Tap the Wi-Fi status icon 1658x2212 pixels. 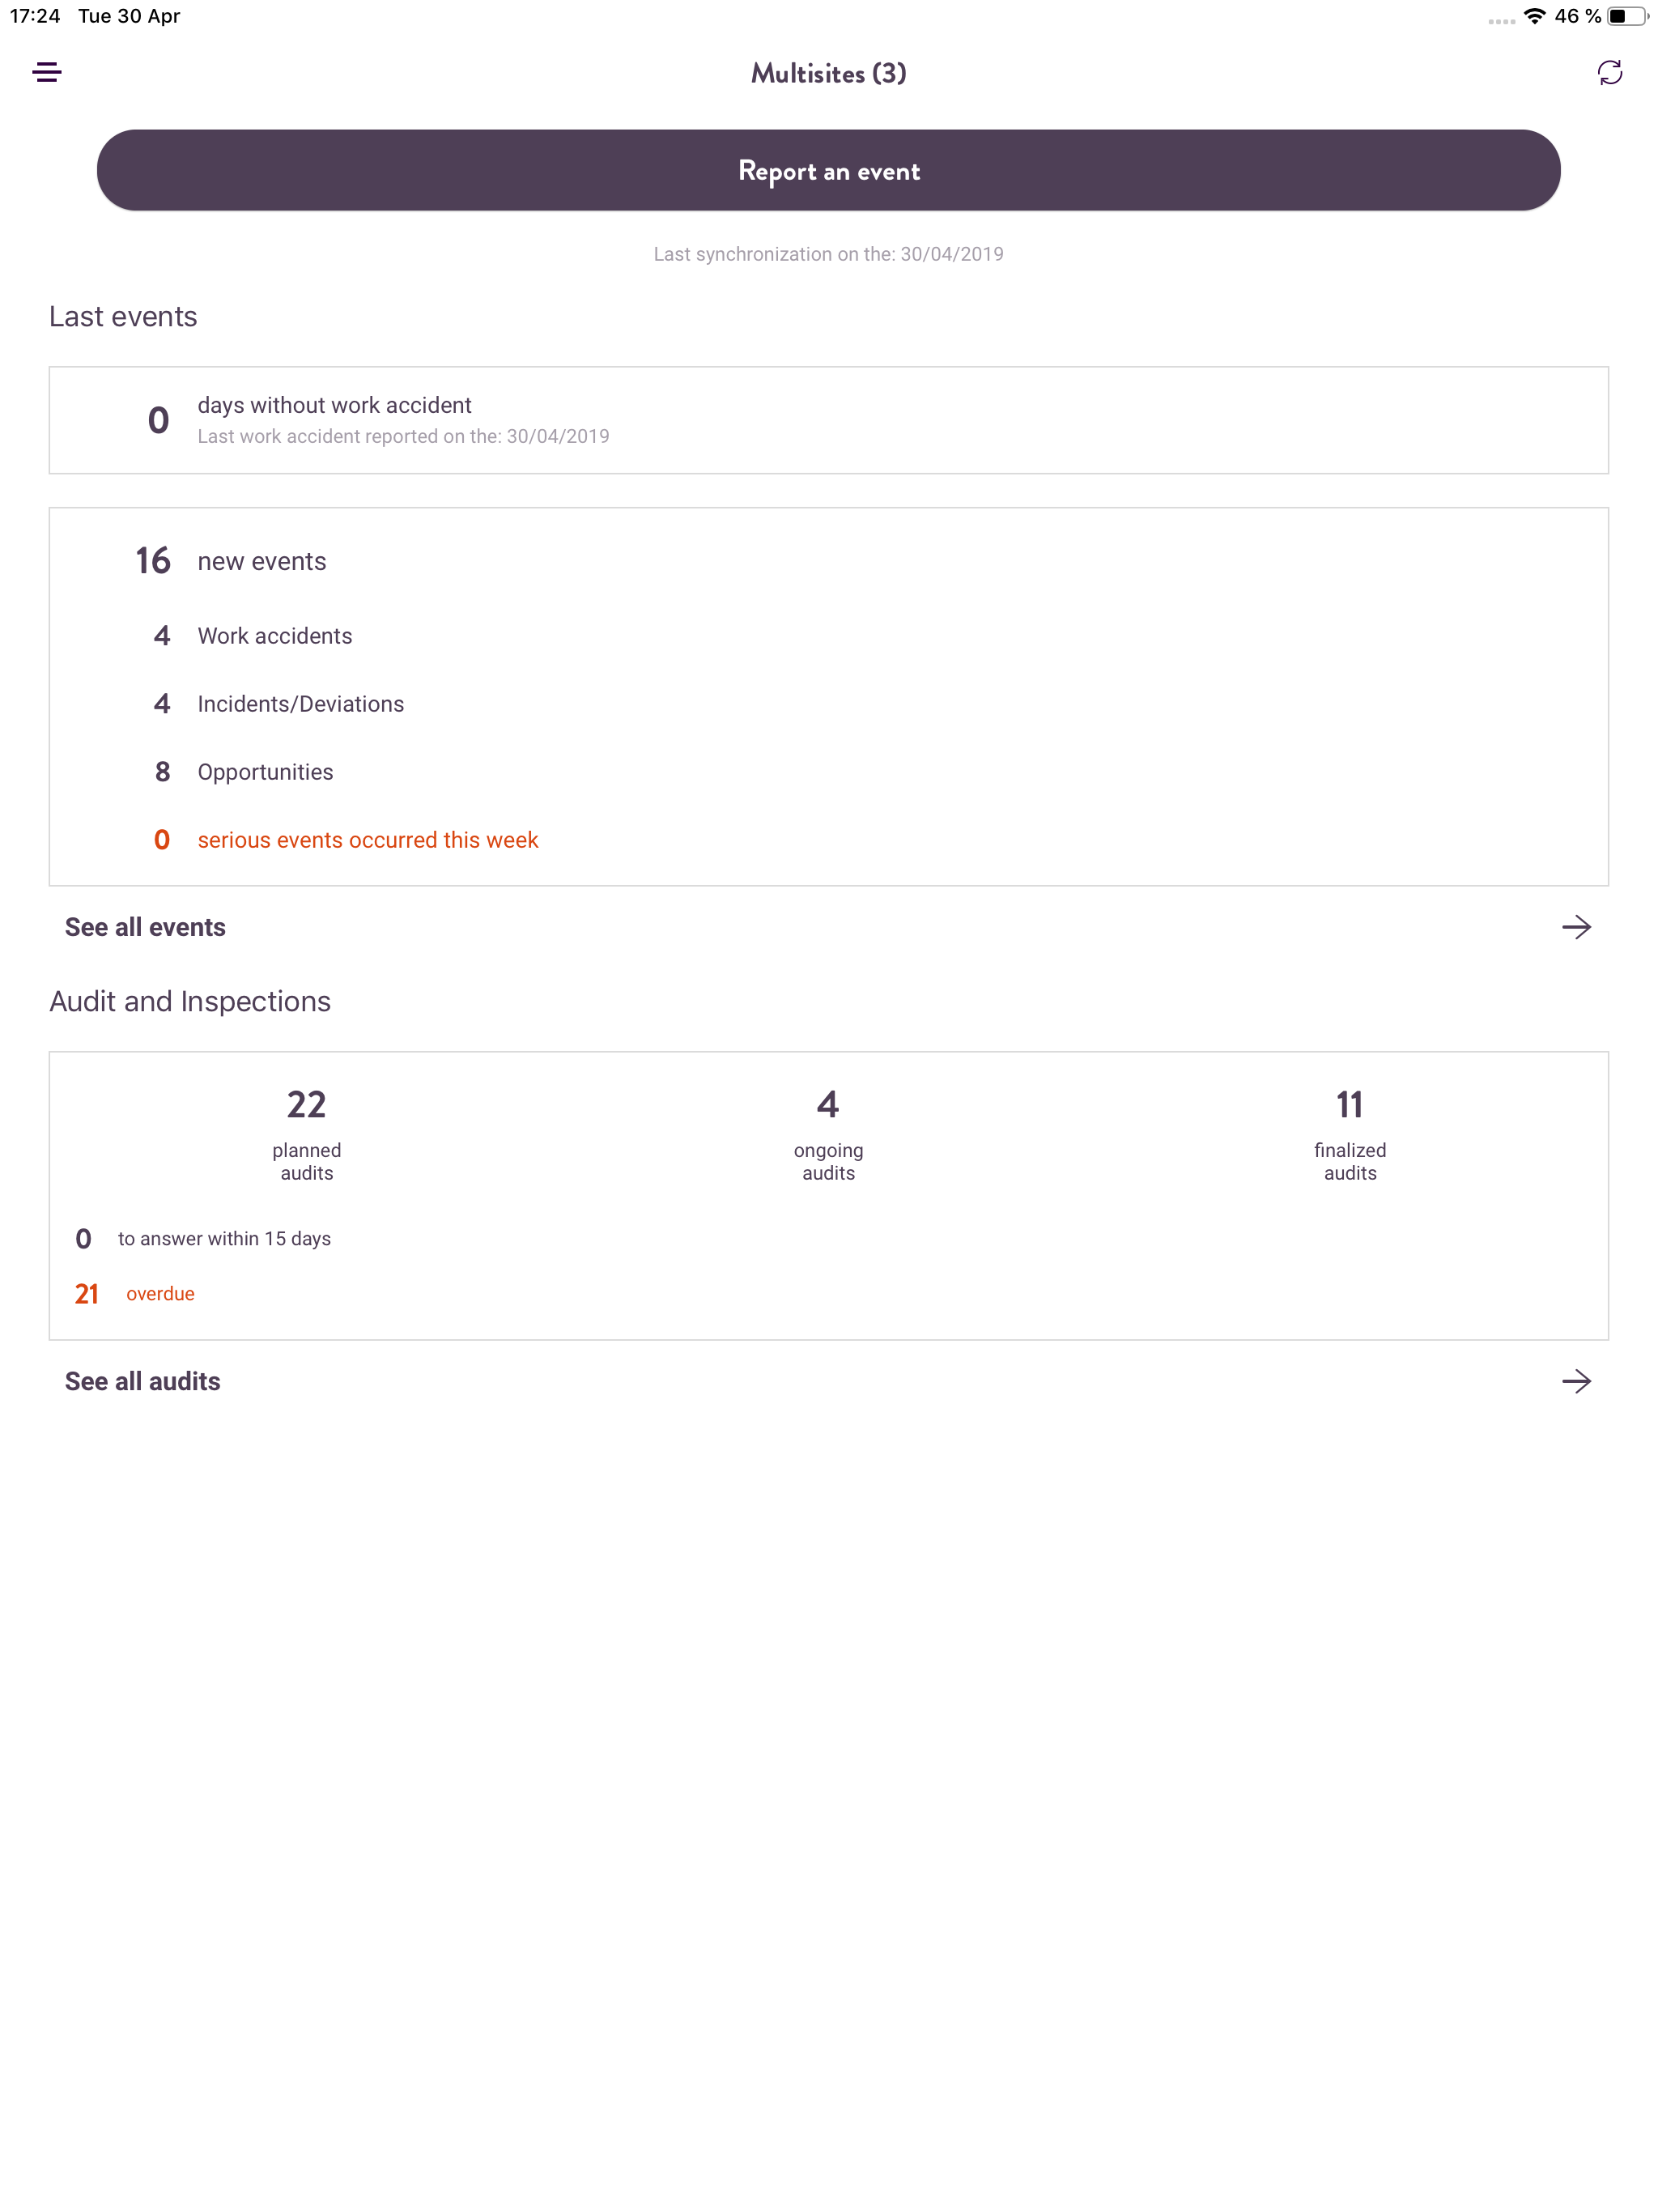pos(1534,16)
